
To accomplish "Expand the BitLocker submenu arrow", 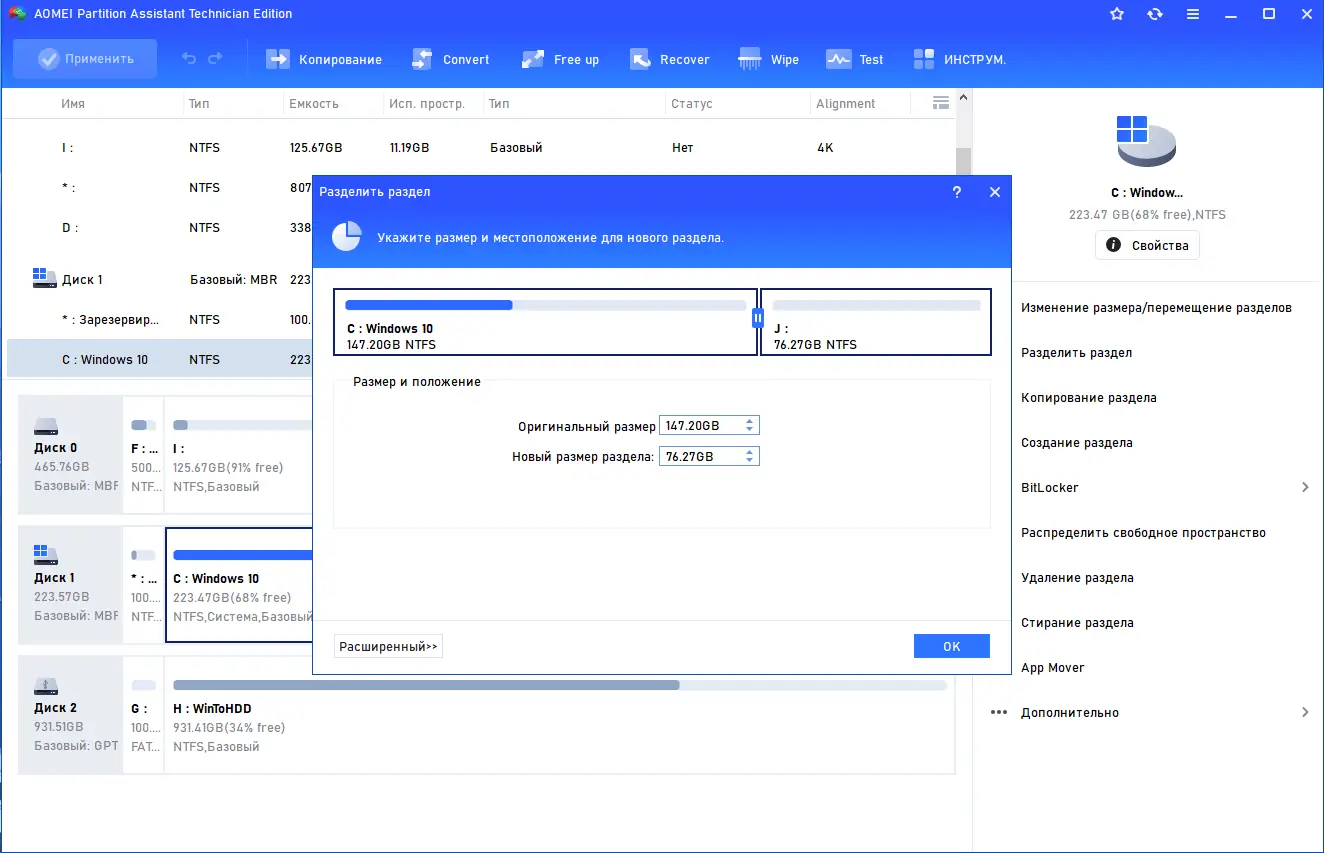I will pos(1305,488).
